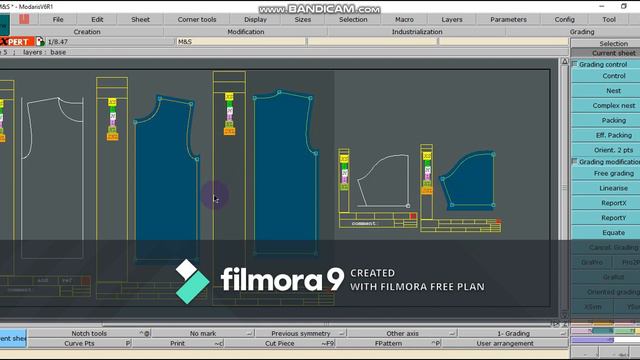Click the User arrangement button
Screen dimensions: 640x360
click(505, 343)
